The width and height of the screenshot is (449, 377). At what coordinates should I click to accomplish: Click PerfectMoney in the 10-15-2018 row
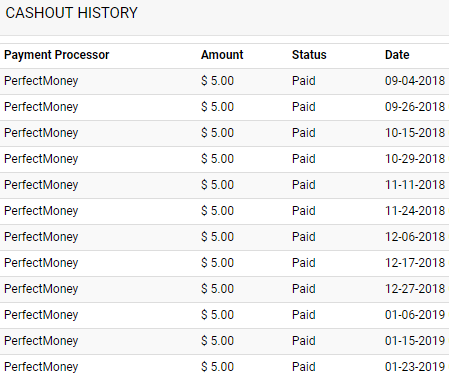(41, 133)
